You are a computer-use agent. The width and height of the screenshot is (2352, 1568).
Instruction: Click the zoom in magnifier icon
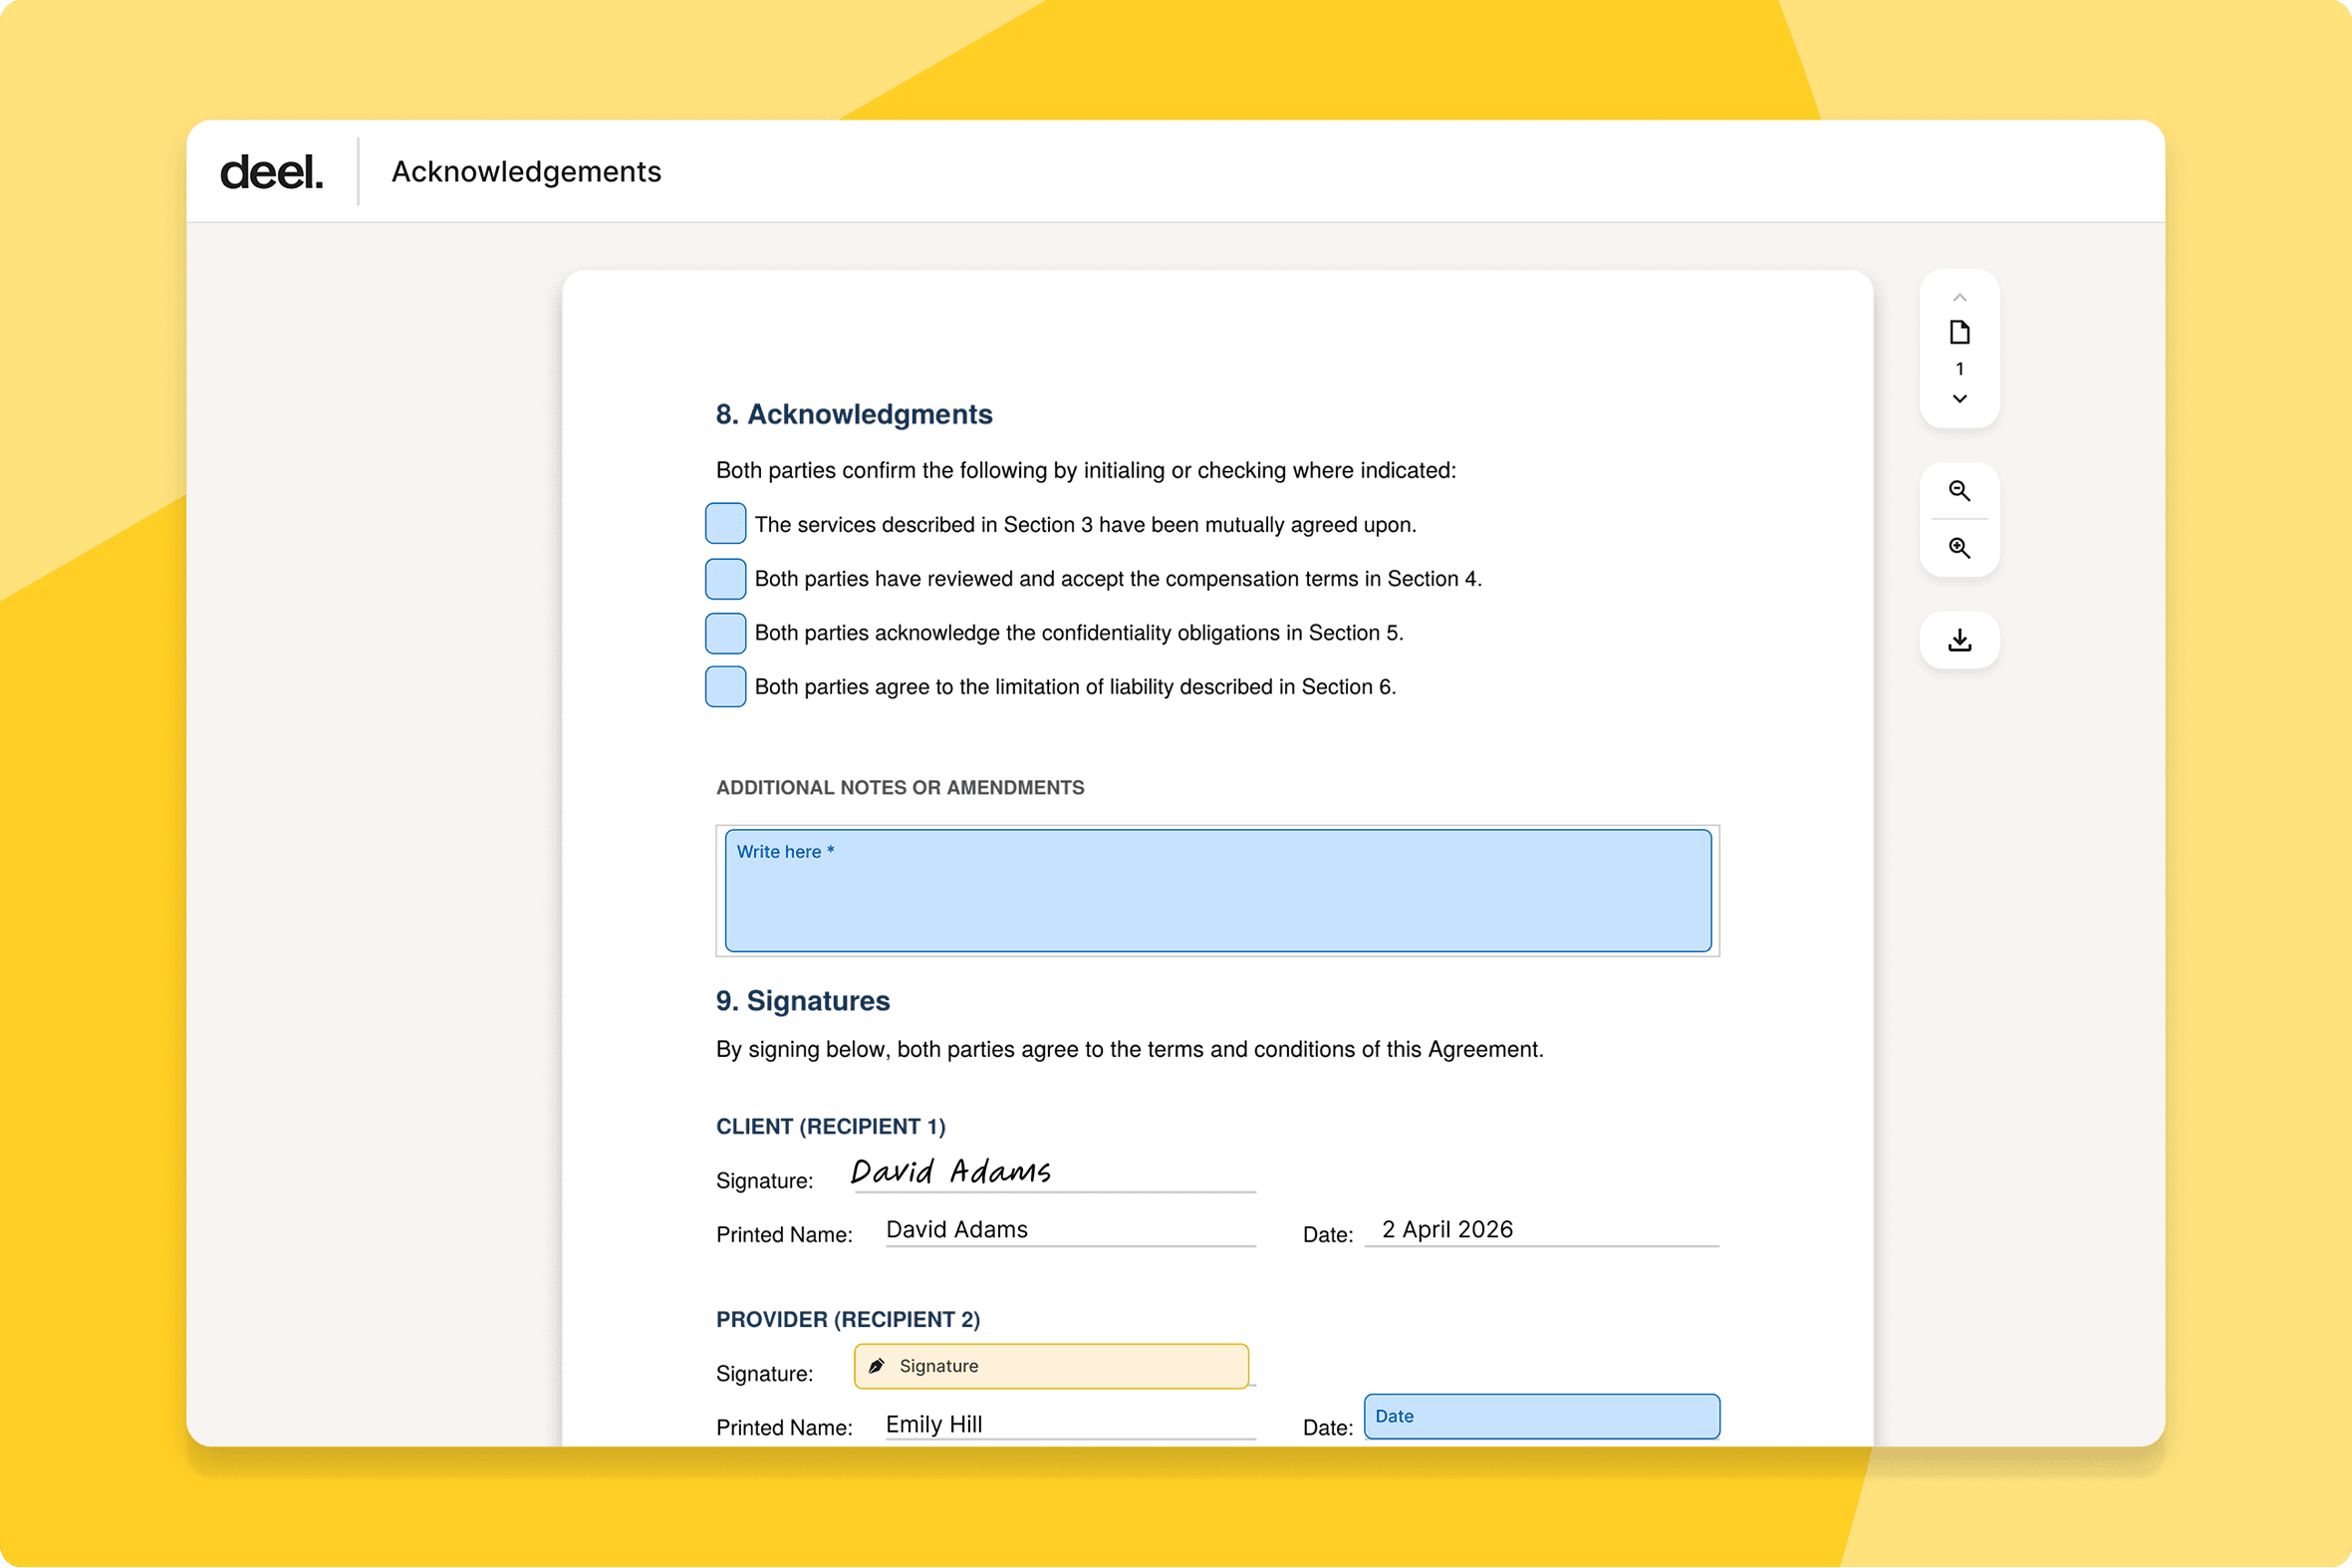1959,547
